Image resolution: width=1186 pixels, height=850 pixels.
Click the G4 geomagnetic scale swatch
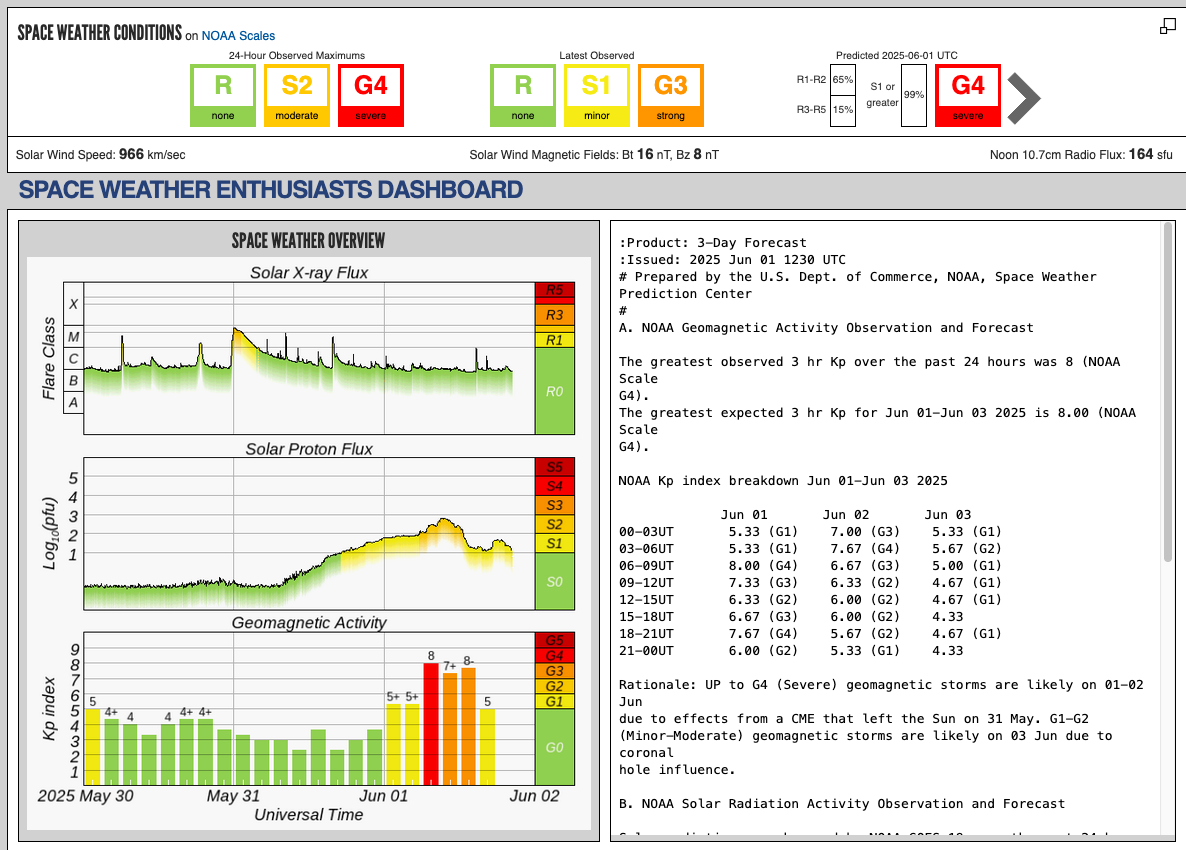[554, 656]
